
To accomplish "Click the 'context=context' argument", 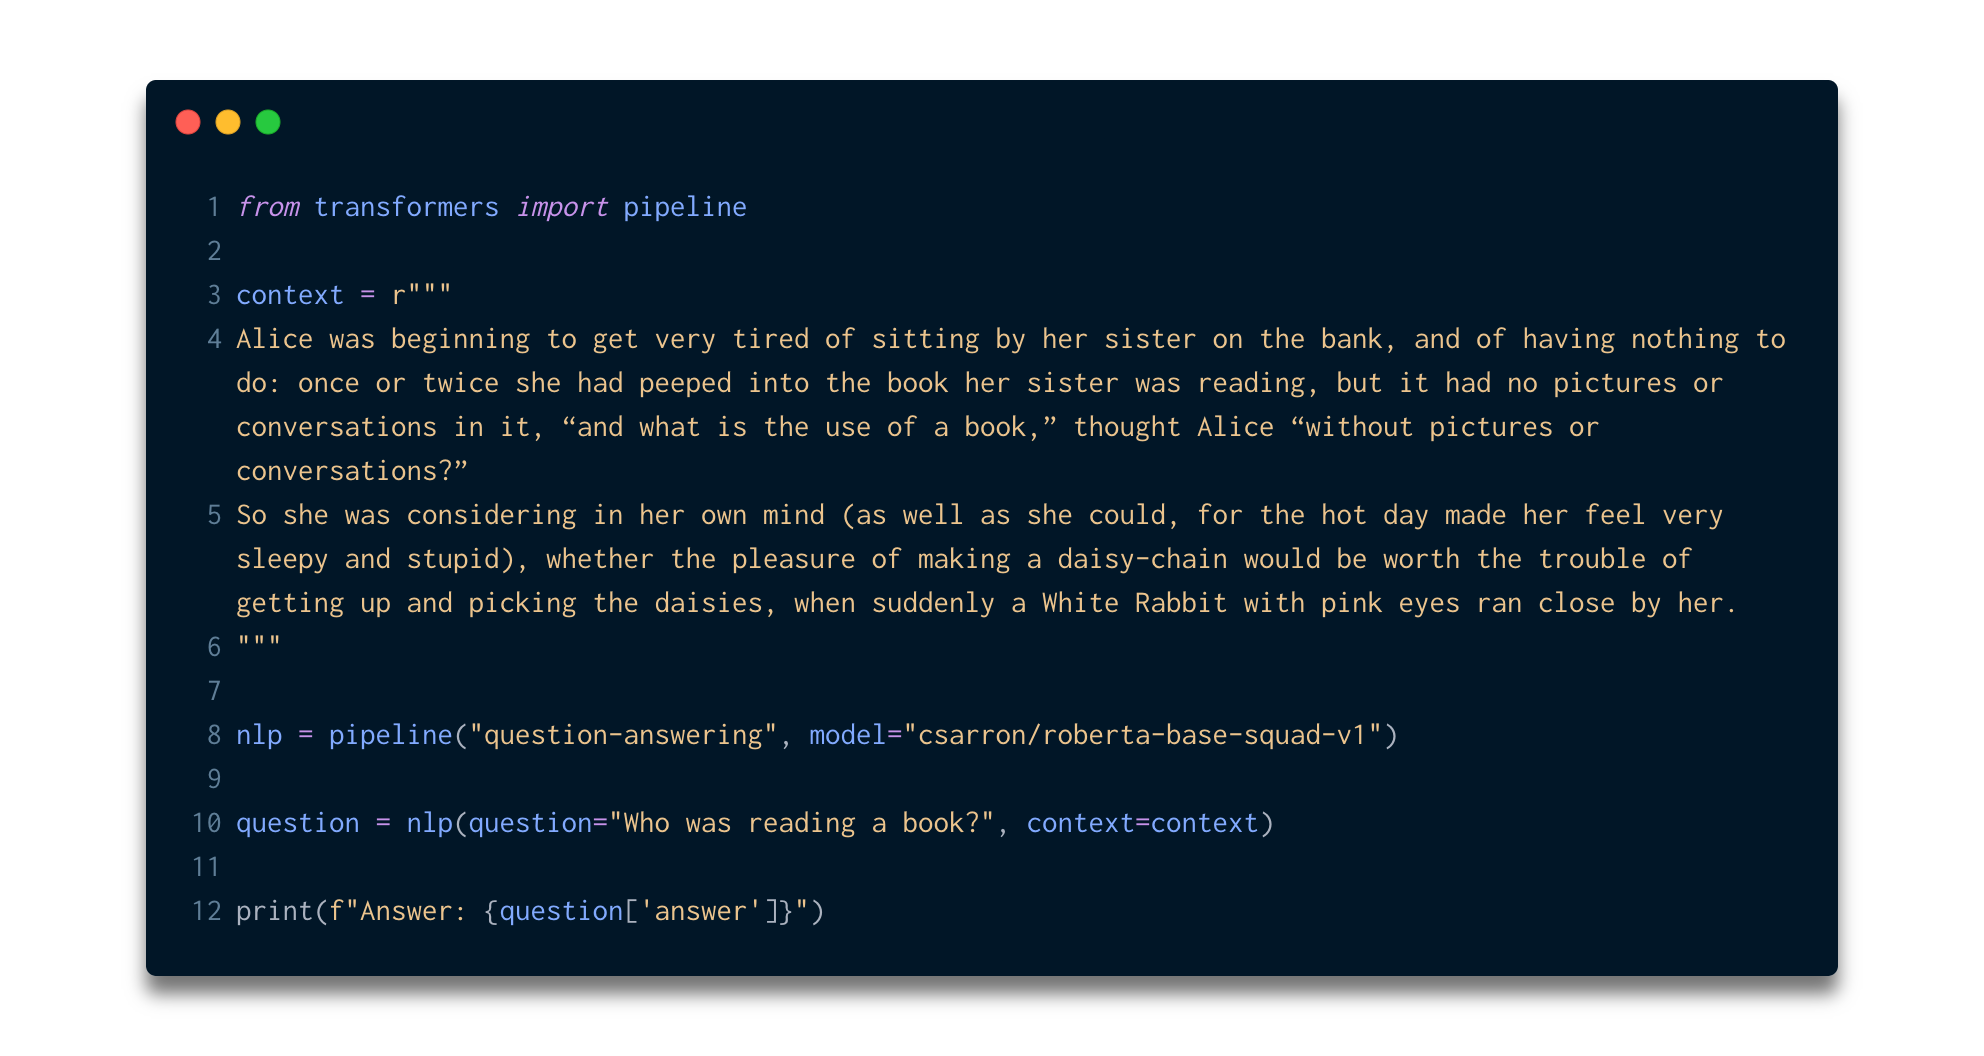I will 1142,823.
